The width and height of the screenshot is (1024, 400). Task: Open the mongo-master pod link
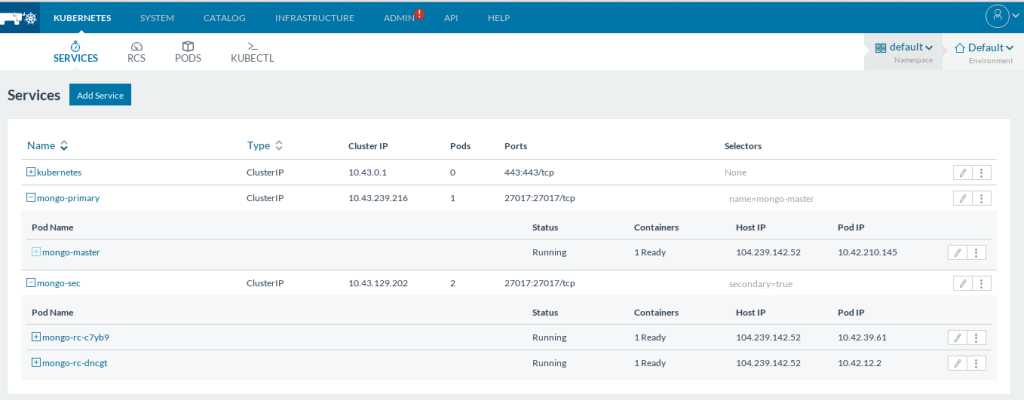(71, 253)
